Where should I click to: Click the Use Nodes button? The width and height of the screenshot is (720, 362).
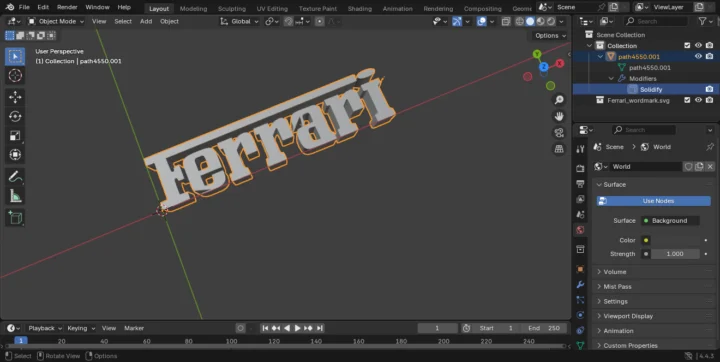pyautogui.click(x=653, y=201)
